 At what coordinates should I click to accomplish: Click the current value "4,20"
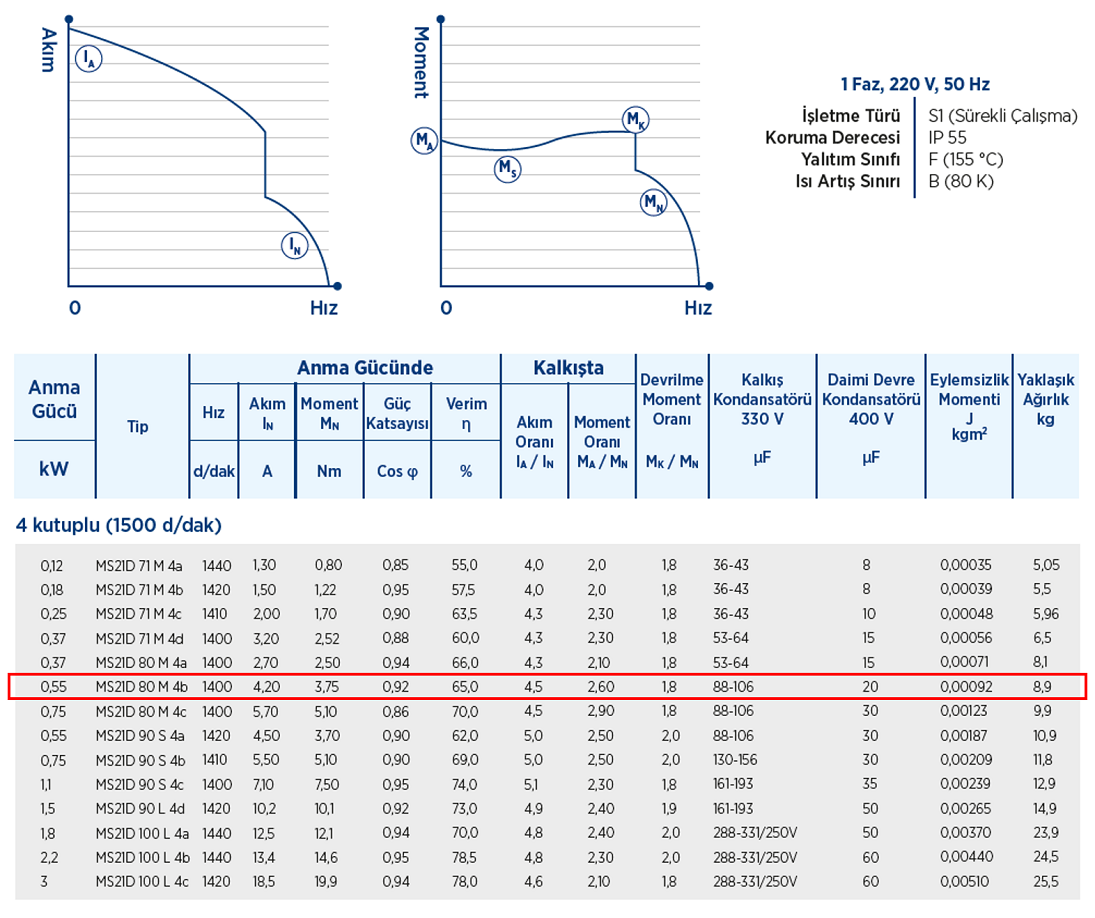[x=266, y=687]
